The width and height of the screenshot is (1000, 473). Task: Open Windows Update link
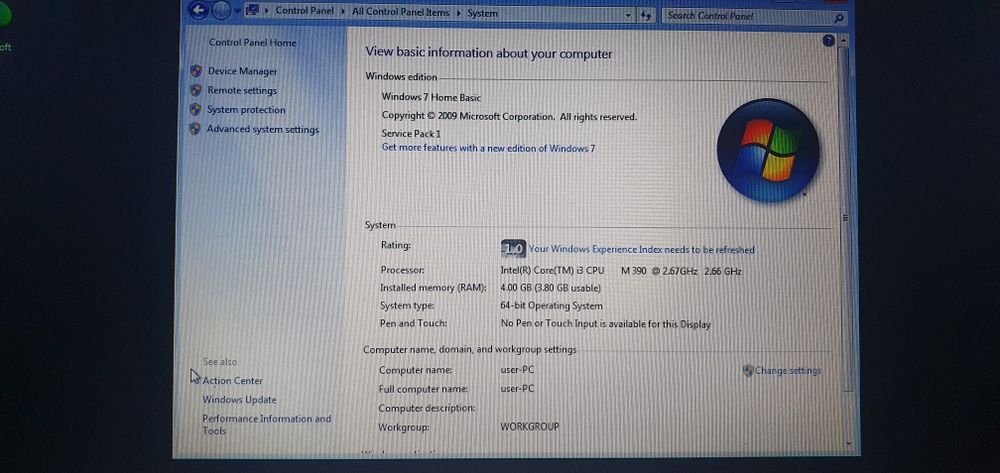239,400
